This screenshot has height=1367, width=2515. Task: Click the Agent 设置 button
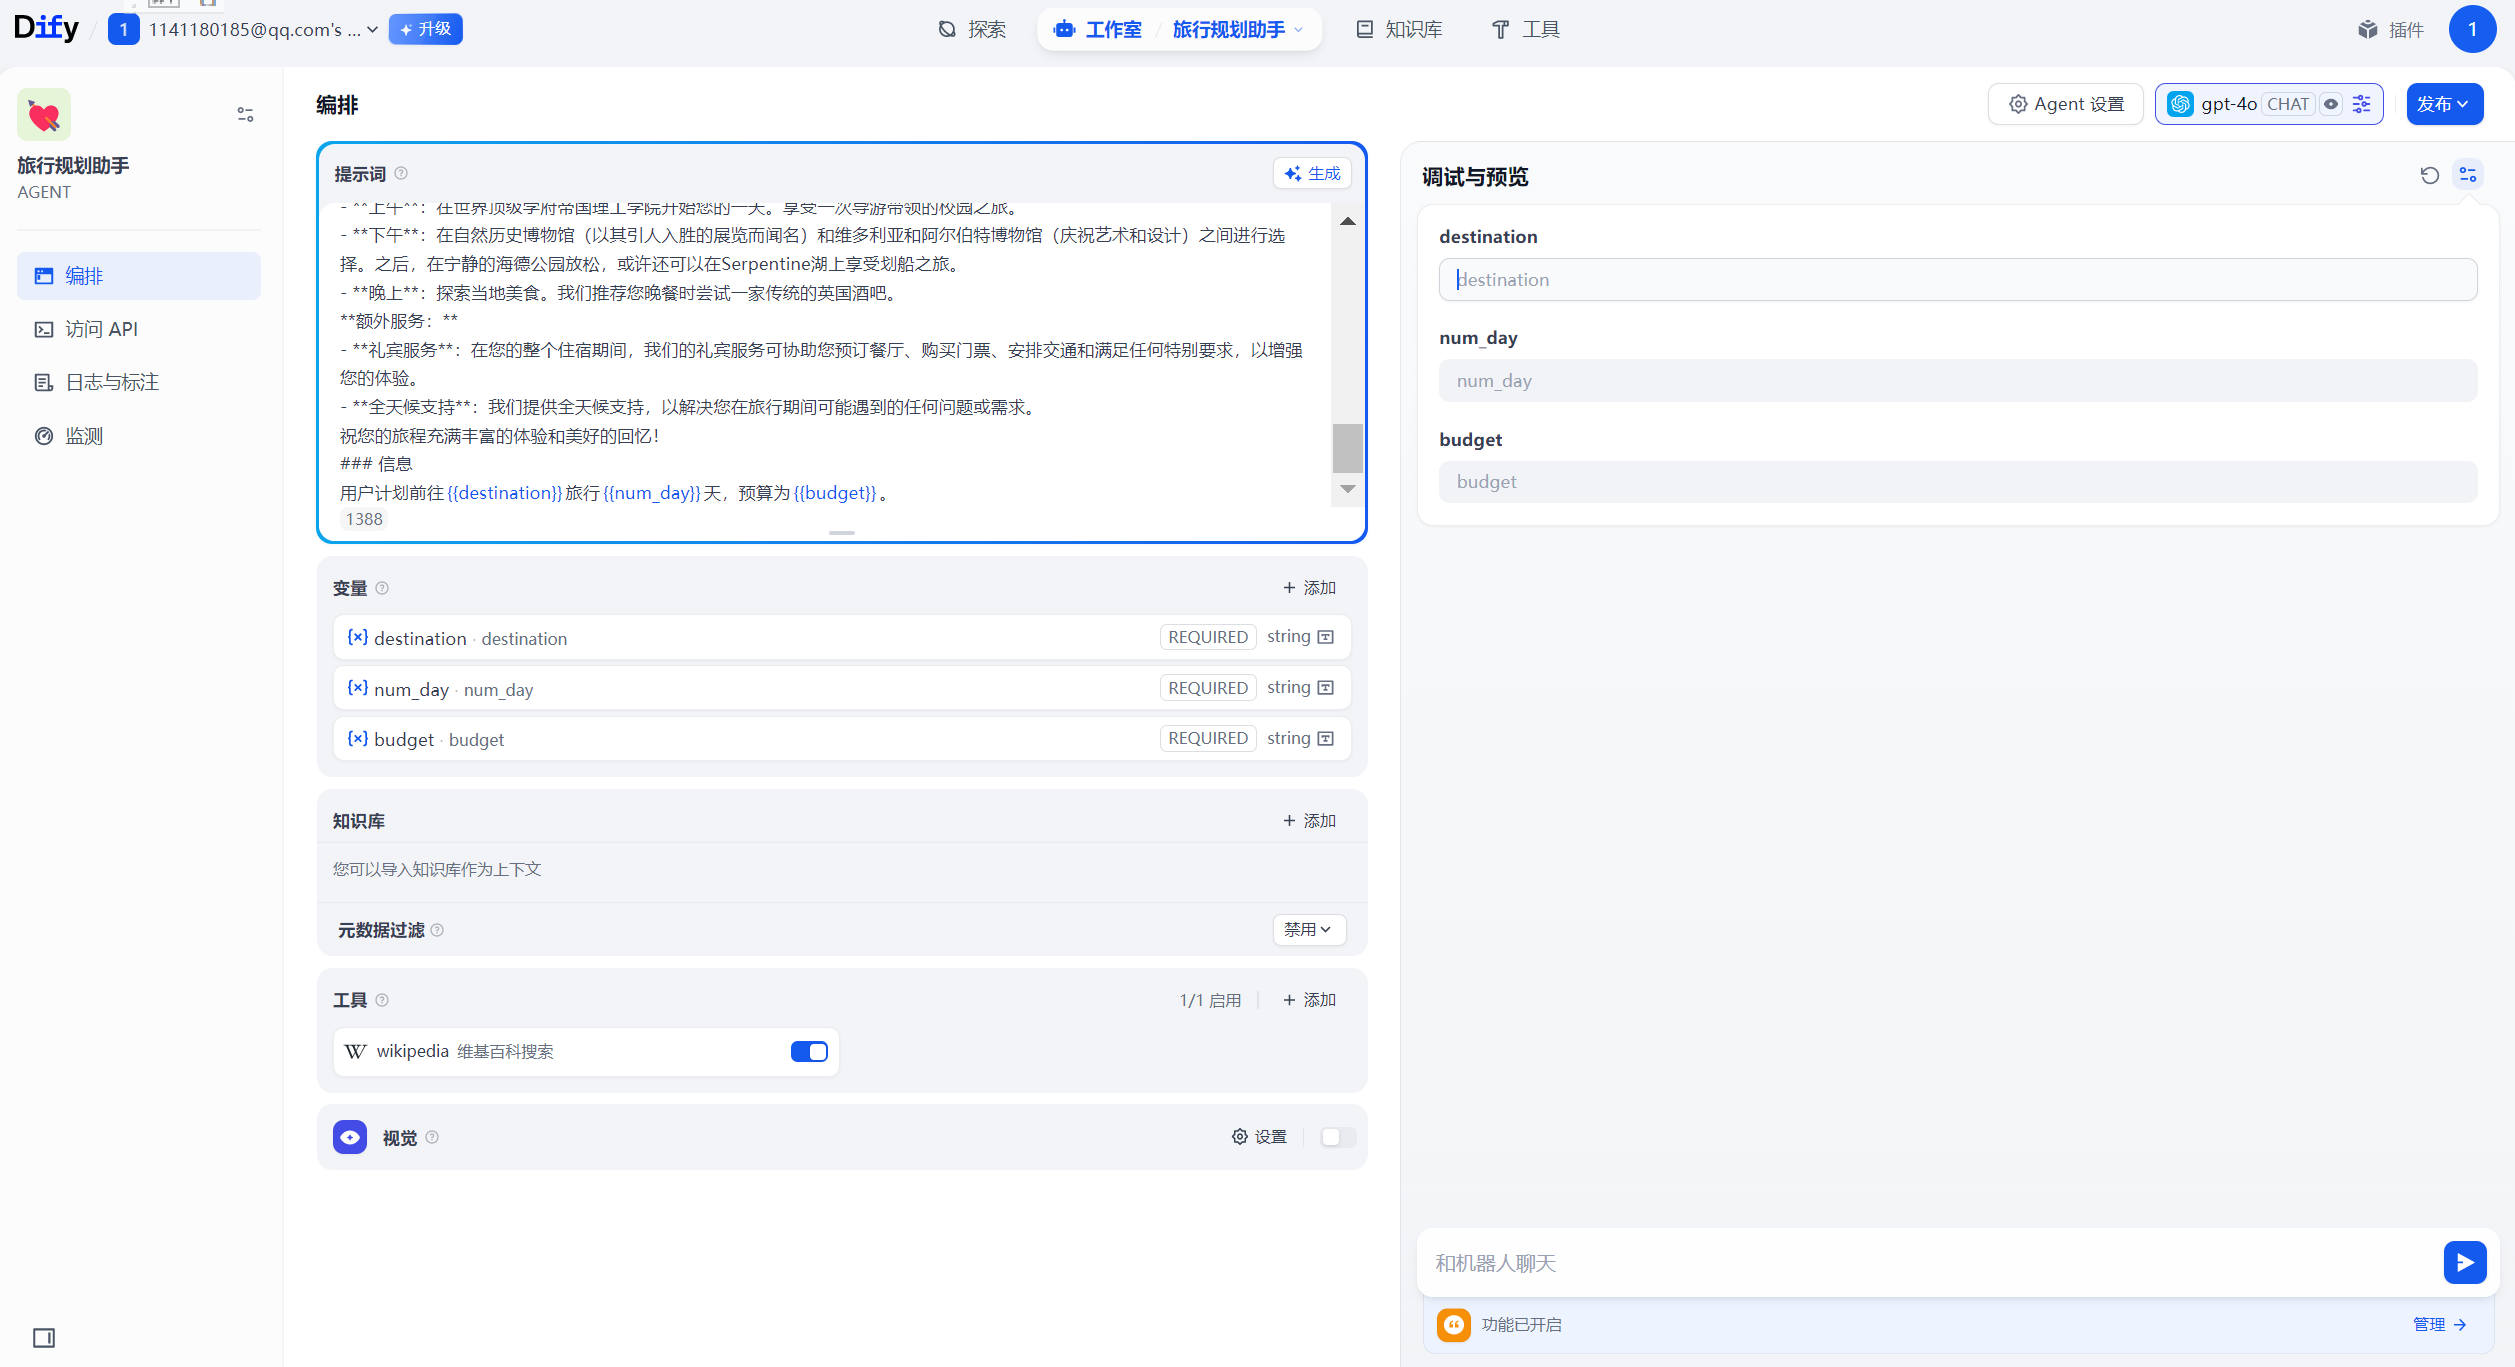pyautogui.click(x=2065, y=104)
